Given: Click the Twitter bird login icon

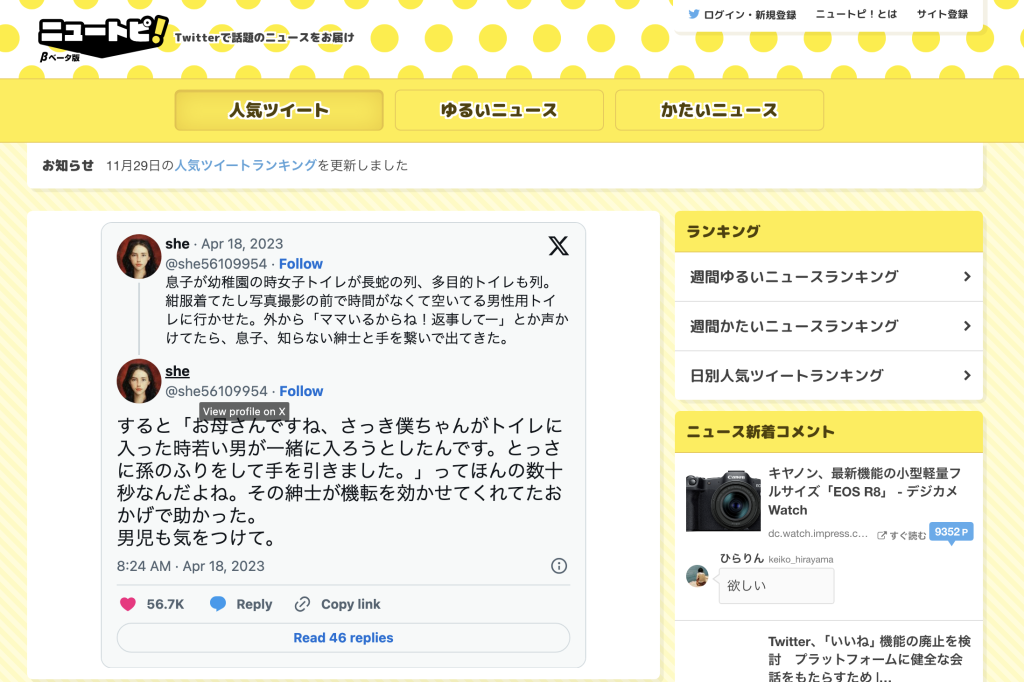Looking at the screenshot, I should click(x=694, y=15).
